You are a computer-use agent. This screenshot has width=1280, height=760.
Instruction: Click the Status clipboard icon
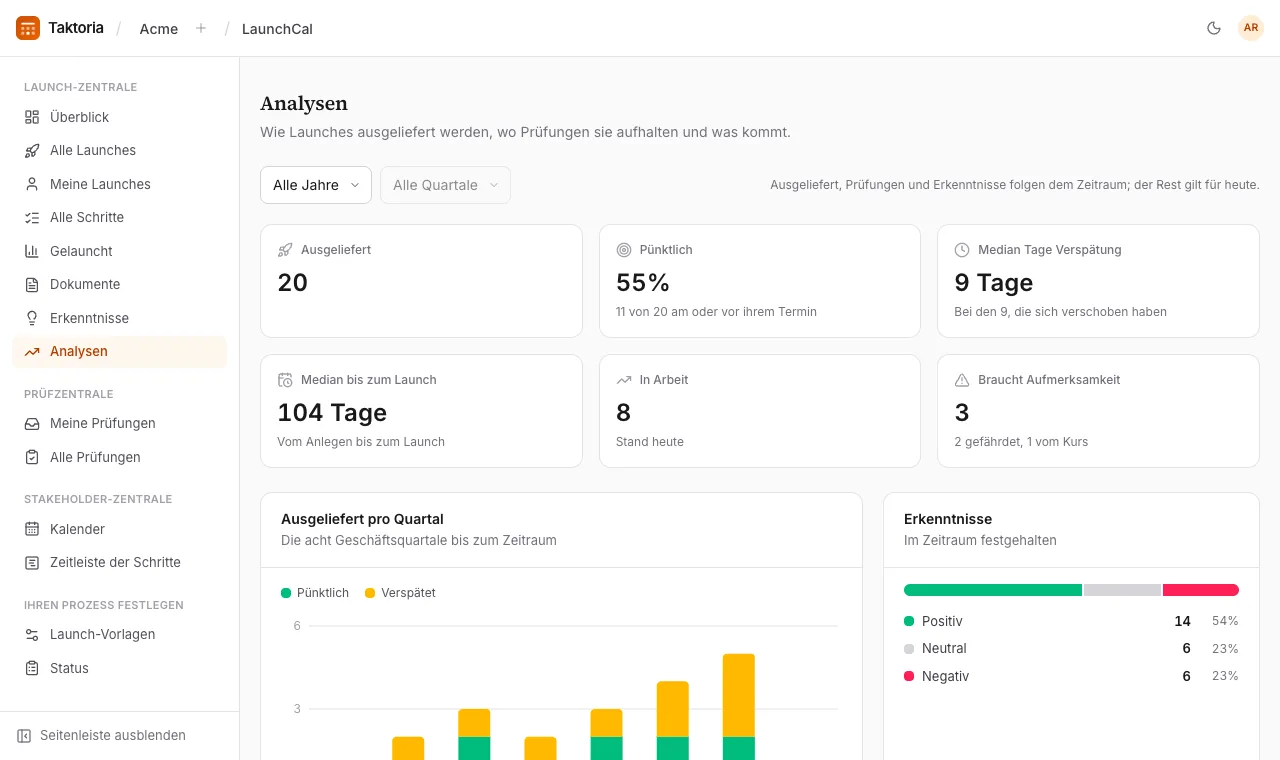pyautogui.click(x=32, y=668)
